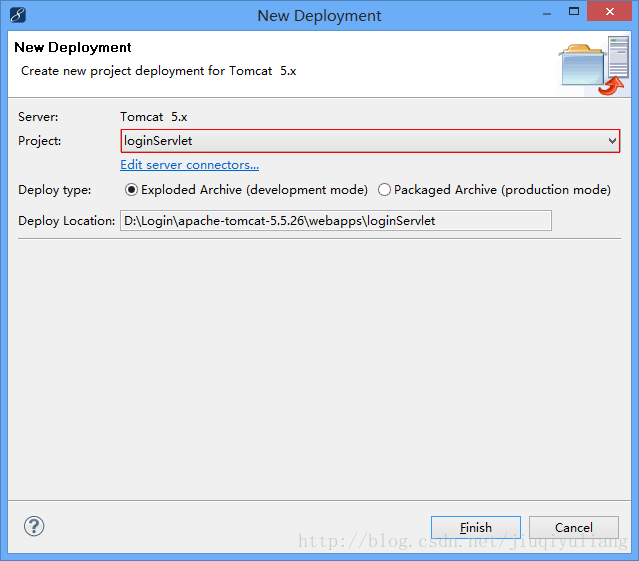Click into the Deploy Location path field
This screenshot has height=561, width=639.
click(x=336, y=220)
